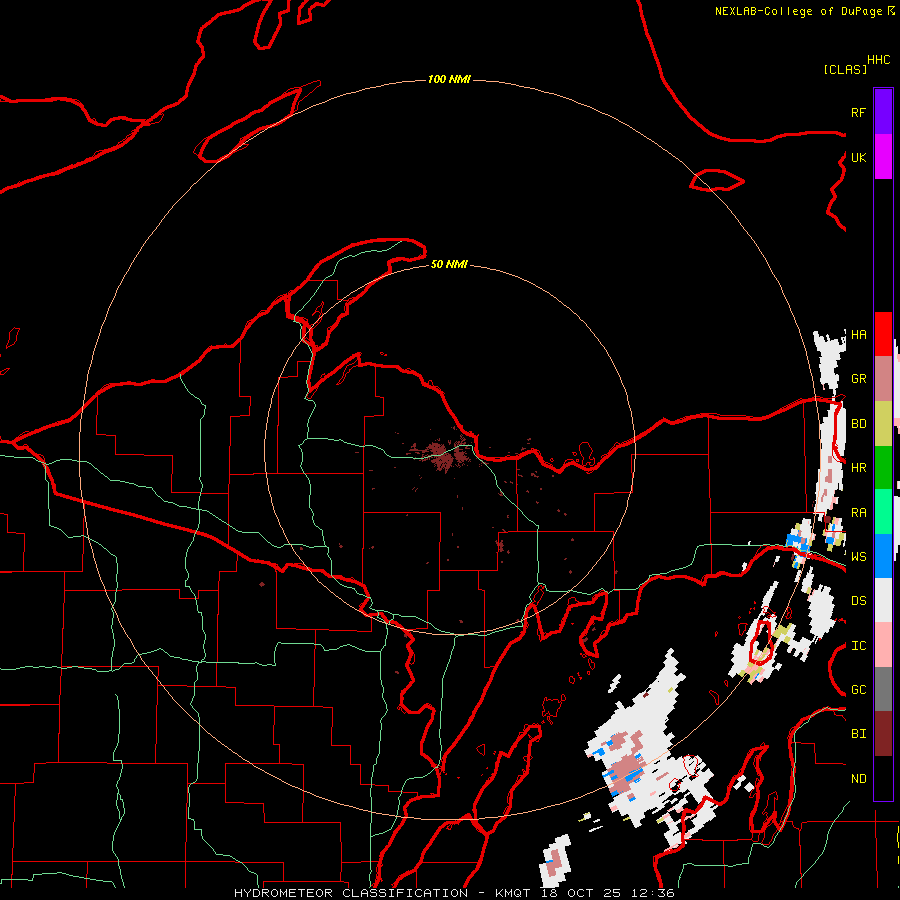This screenshot has width=900, height=900.
Task: Click the WS legend label
Action: (858, 557)
